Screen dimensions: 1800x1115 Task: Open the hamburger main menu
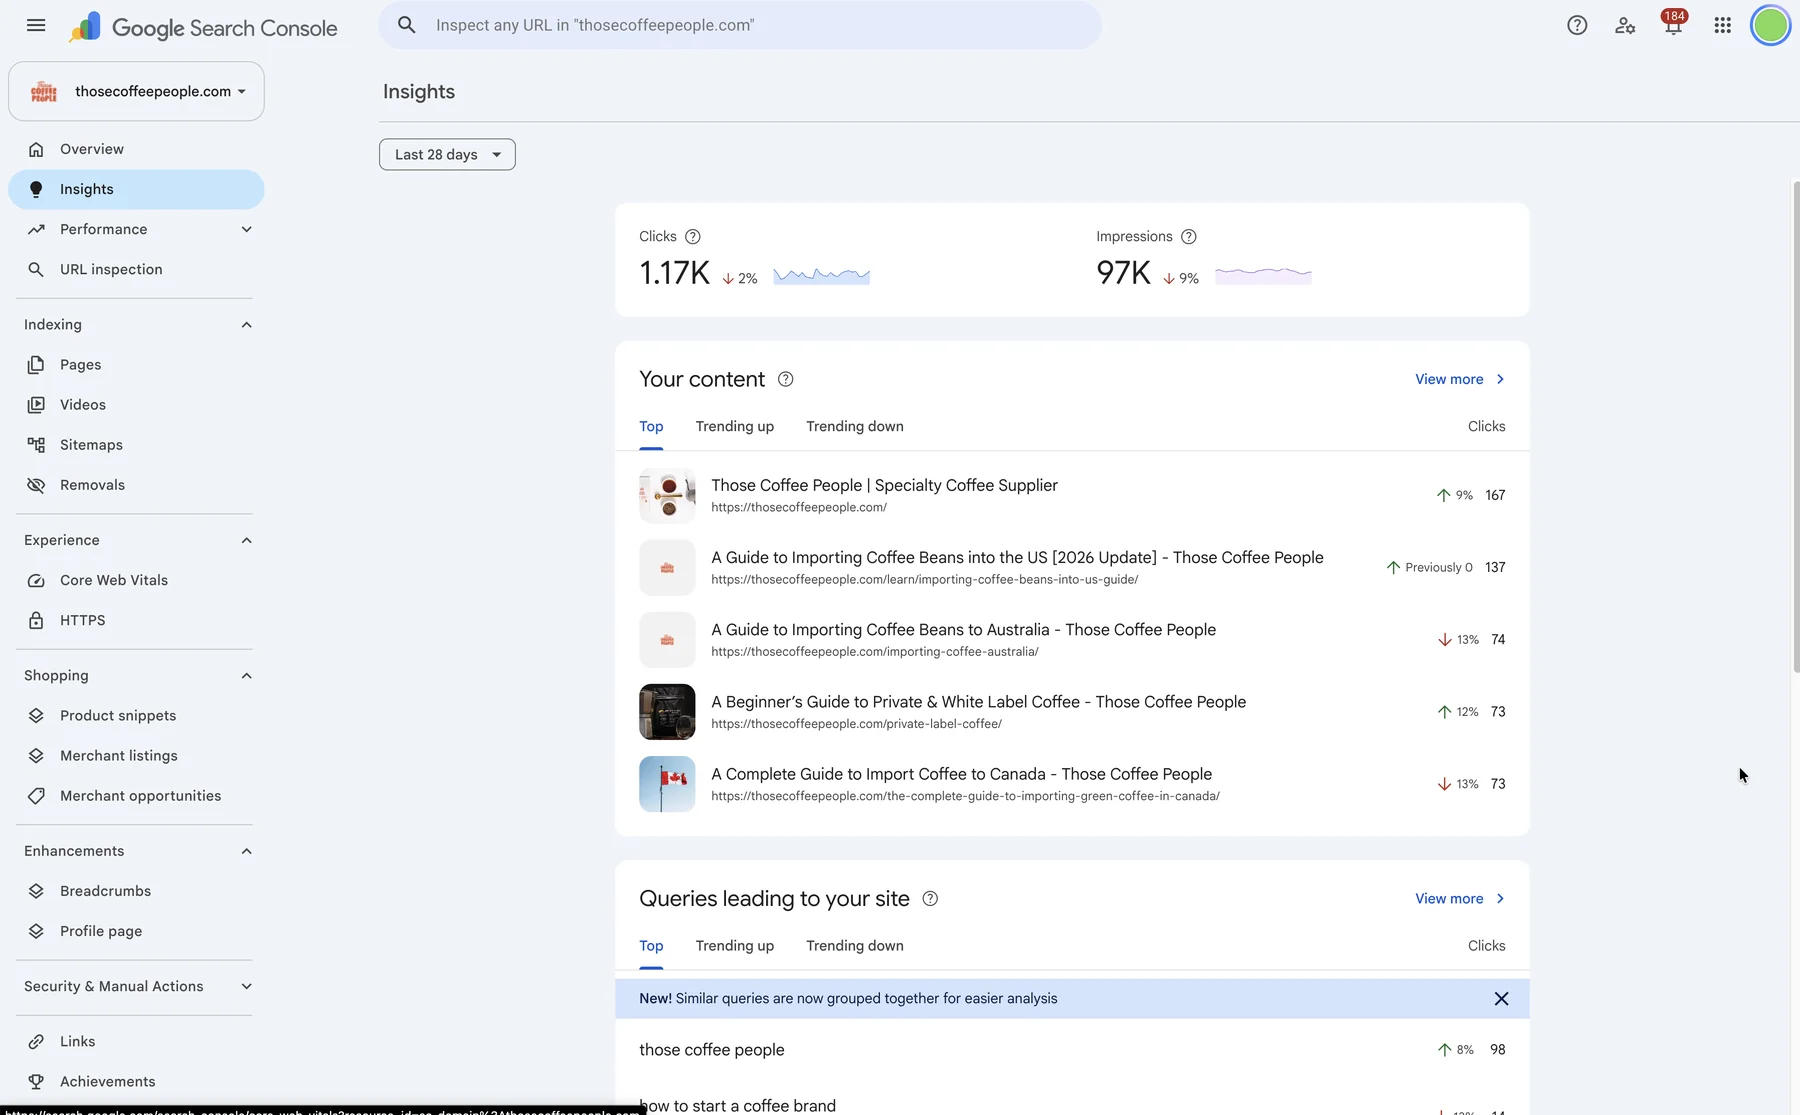tap(36, 26)
